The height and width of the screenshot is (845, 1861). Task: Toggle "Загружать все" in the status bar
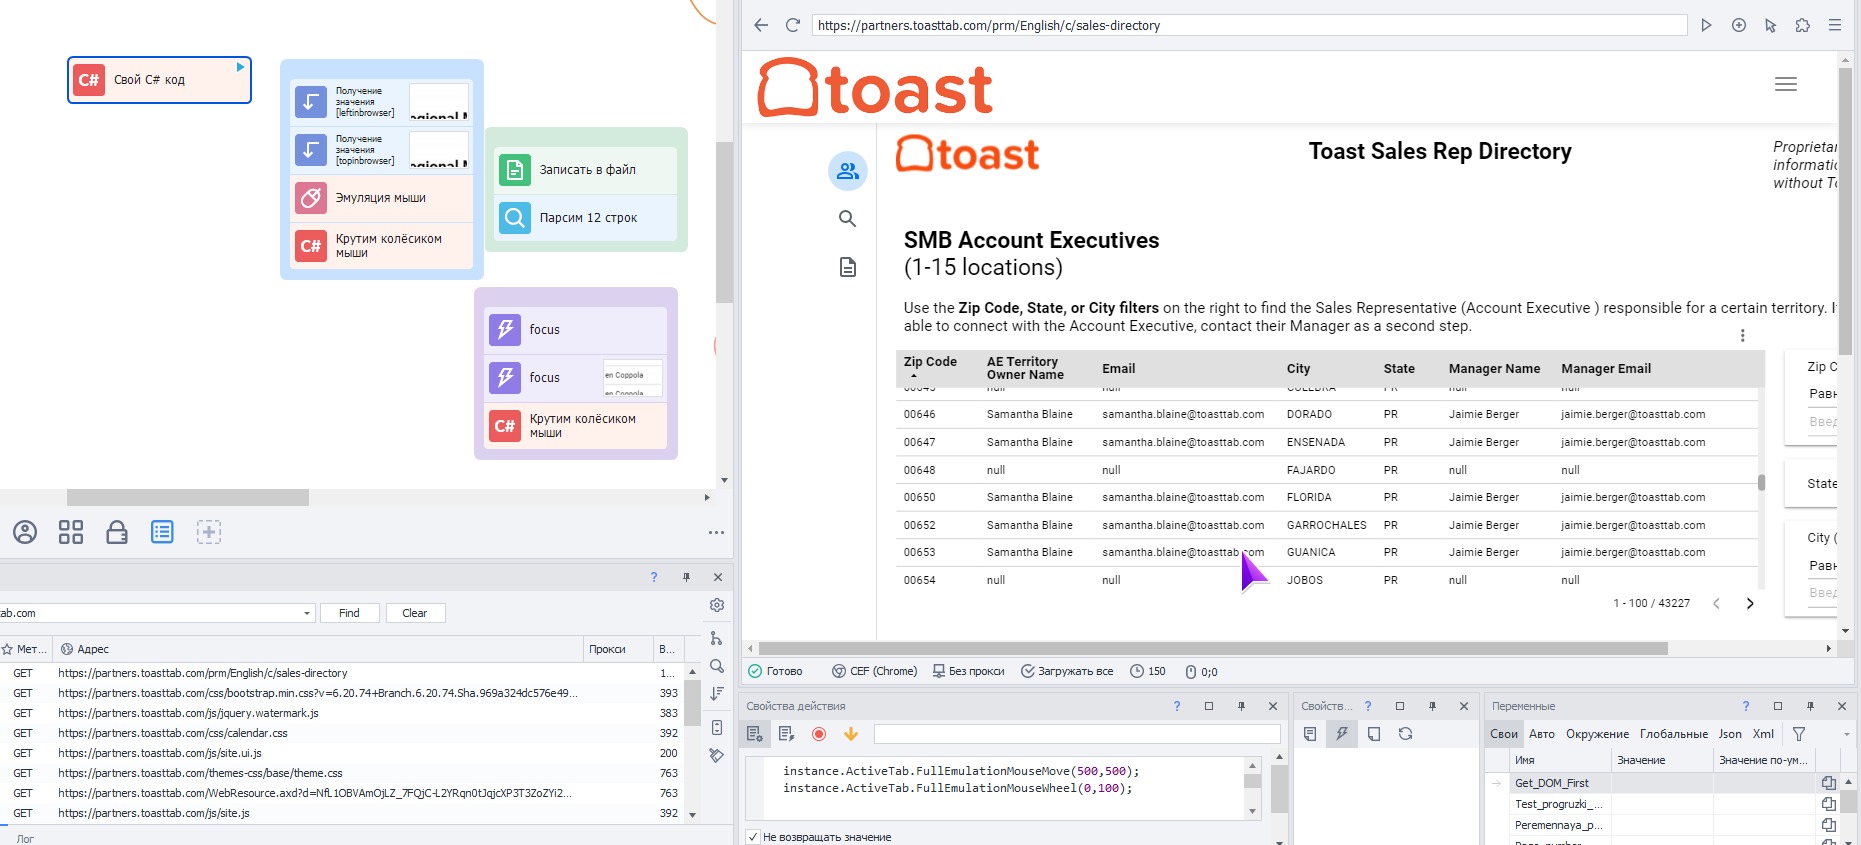[1066, 671]
